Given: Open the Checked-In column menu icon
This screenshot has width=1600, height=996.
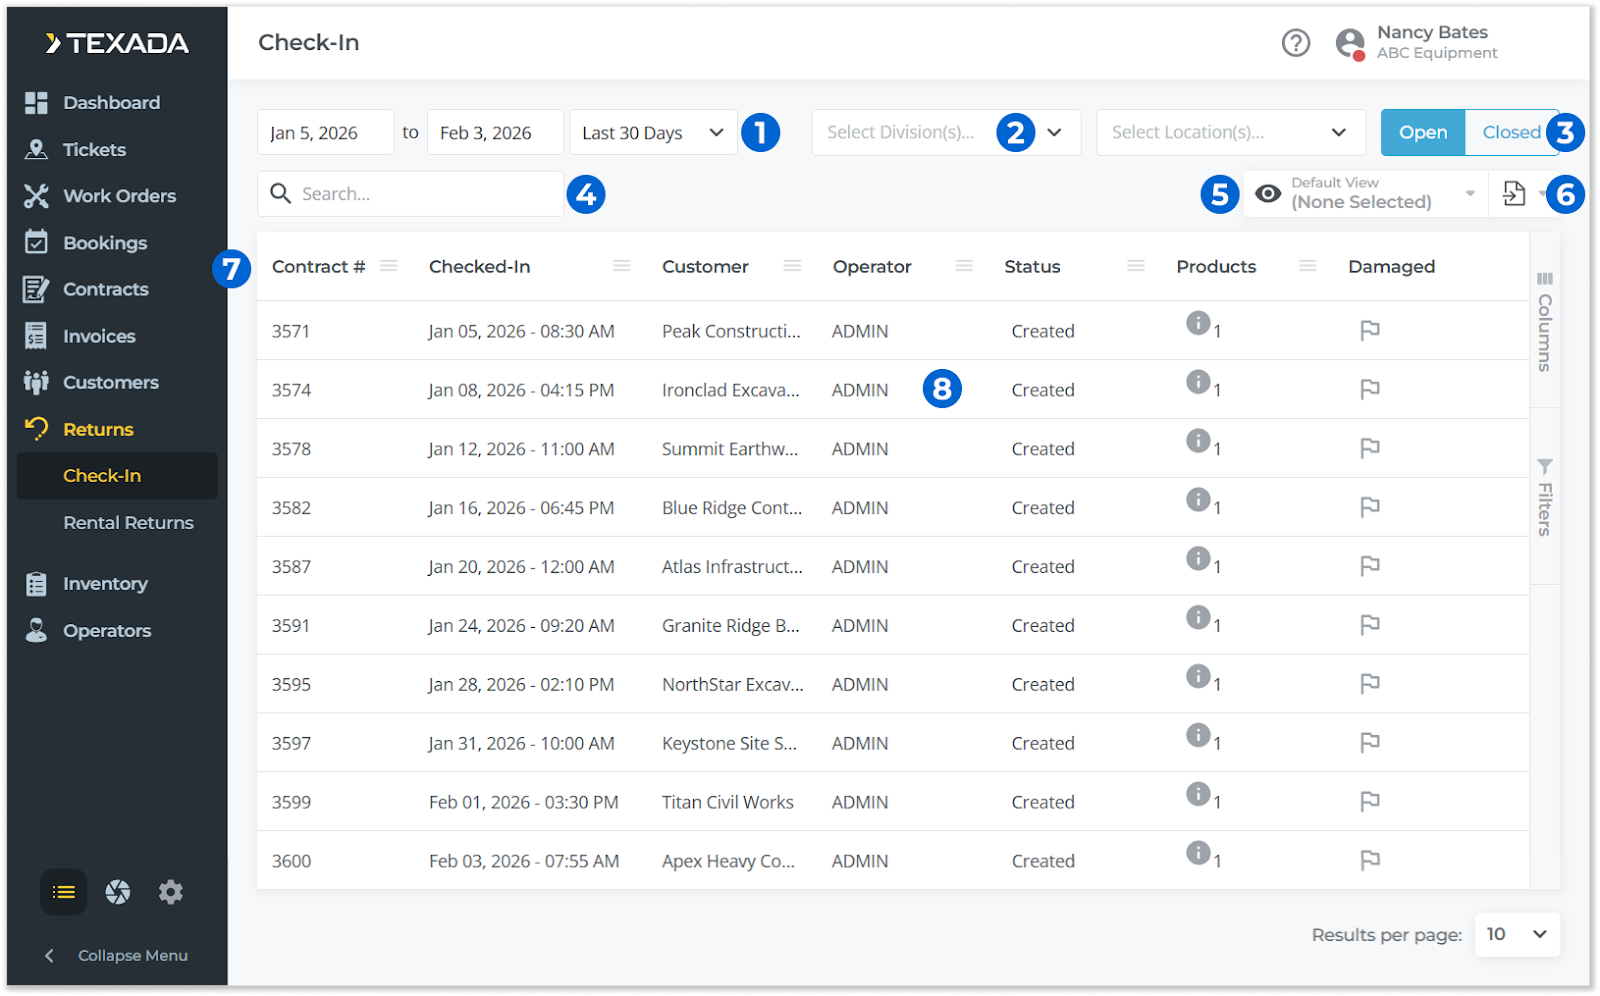Looking at the screenshot, I should (x=622, y=266).
